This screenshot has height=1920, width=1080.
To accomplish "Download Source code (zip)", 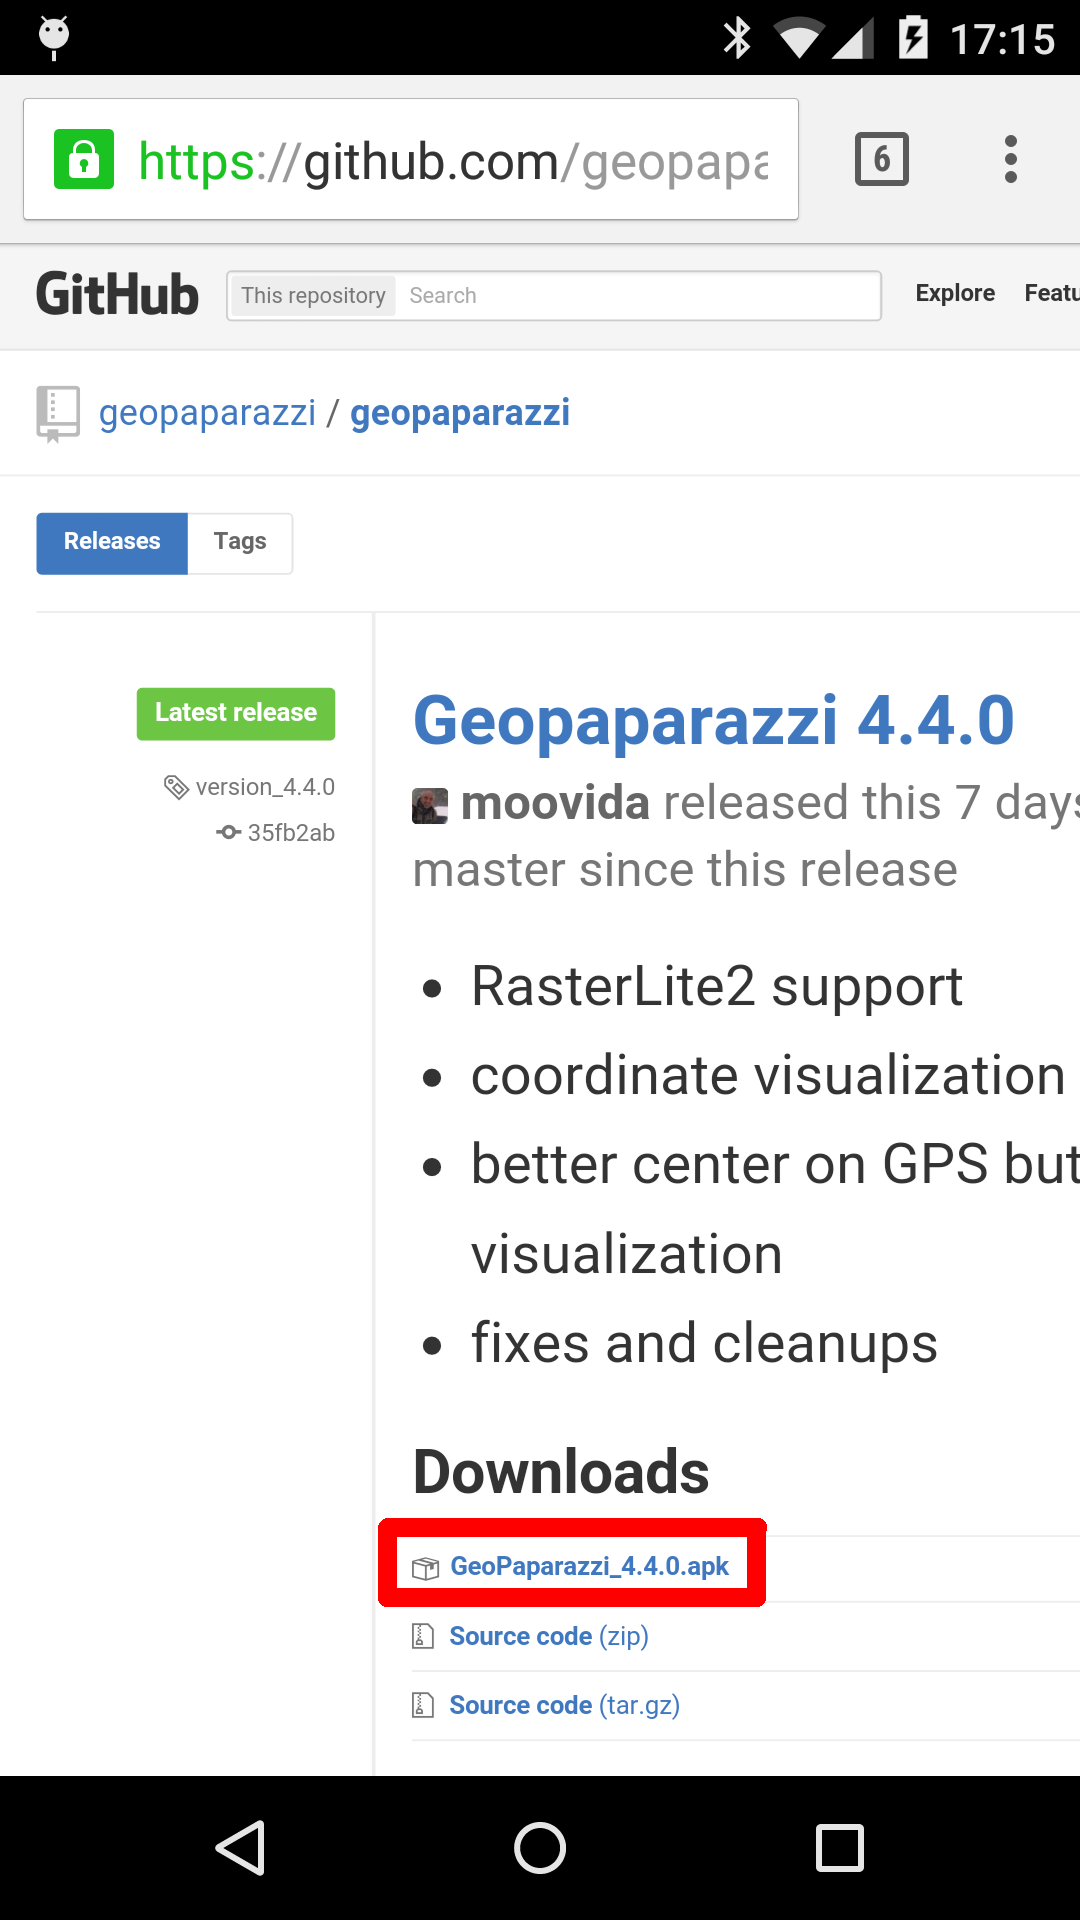I will [x=549, y=1636].
